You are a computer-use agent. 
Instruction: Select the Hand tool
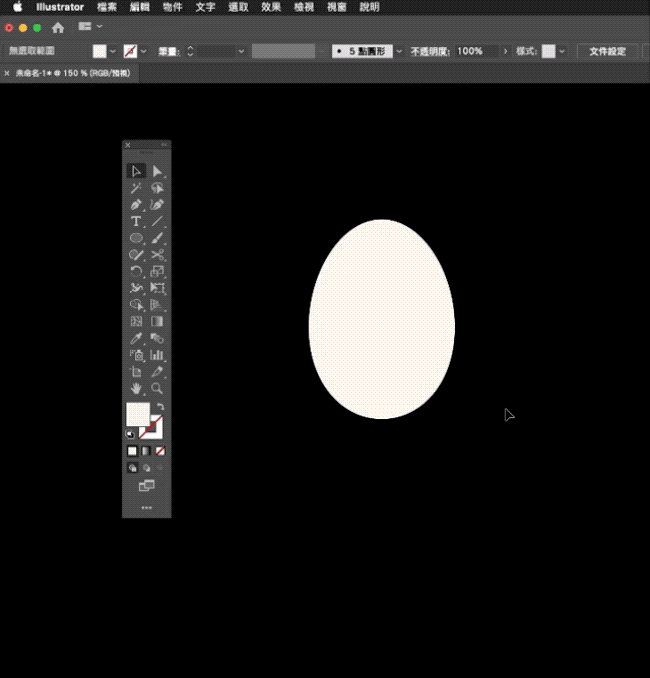(x=136, y=388)
